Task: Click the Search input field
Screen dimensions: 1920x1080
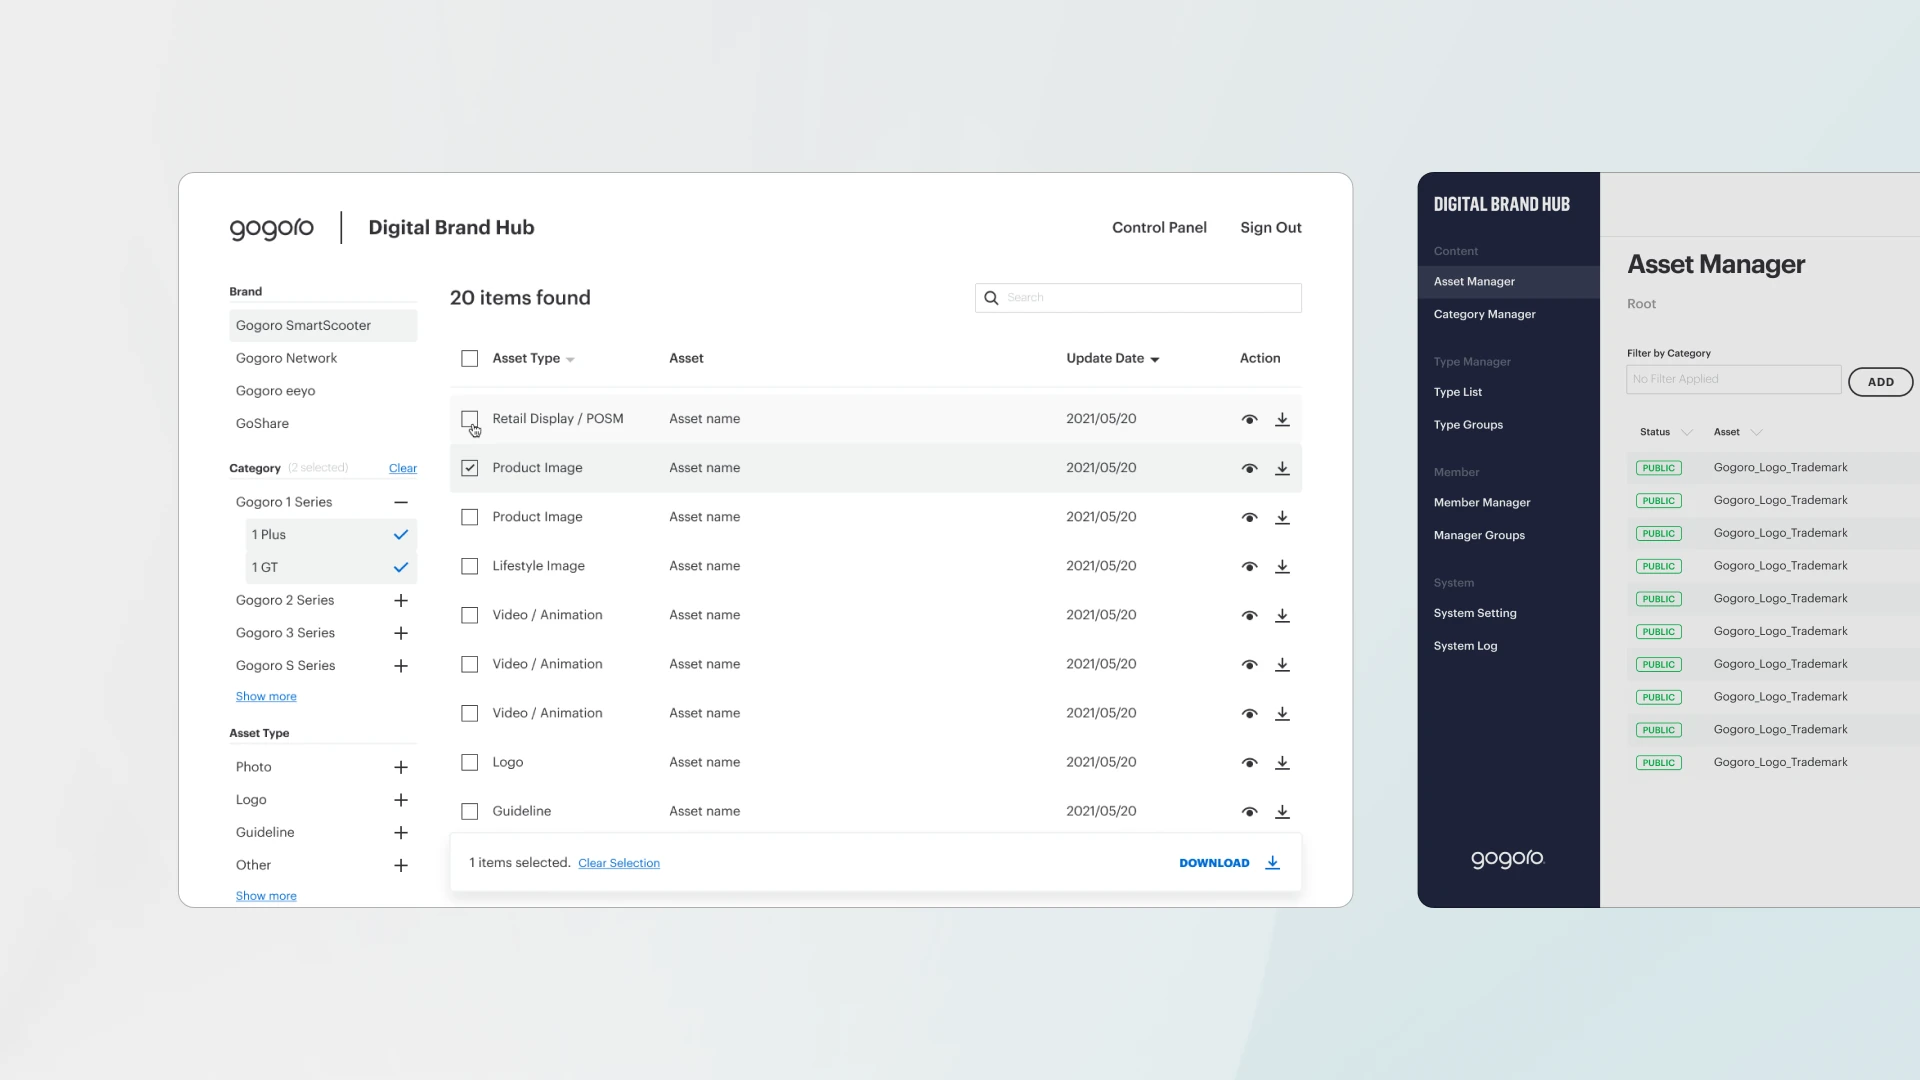Action: (x=1138, y=298)
